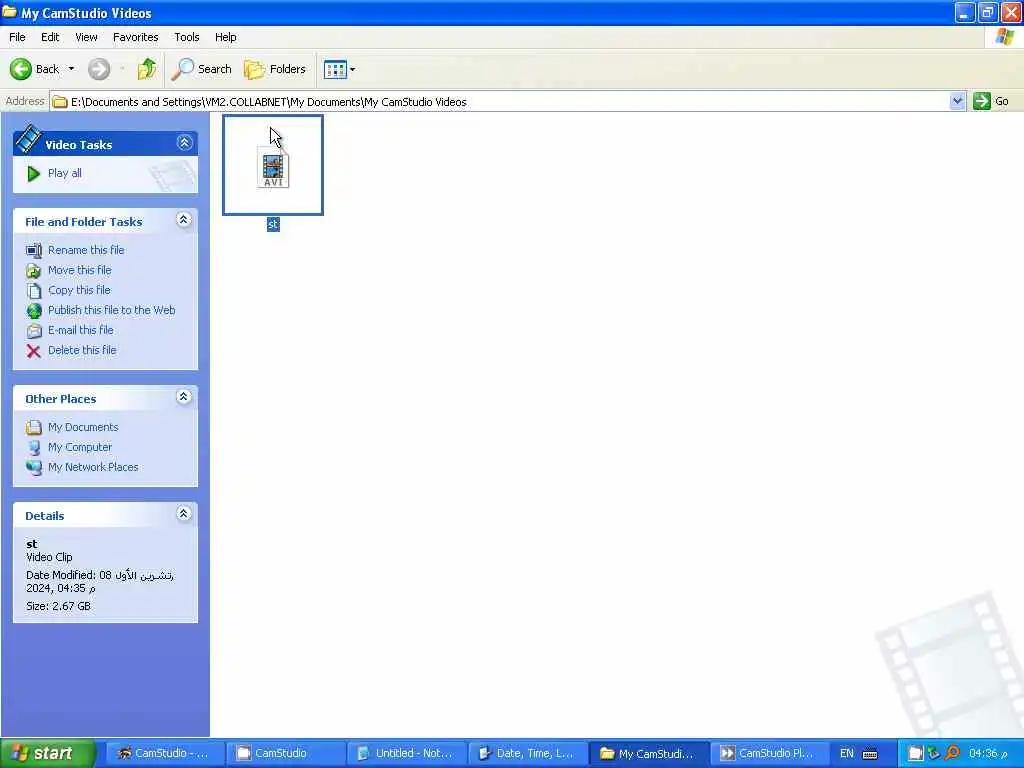Click the Publish to Web globe icon
The width and height of the screenshot is (1024, 768).
point(34,311)
